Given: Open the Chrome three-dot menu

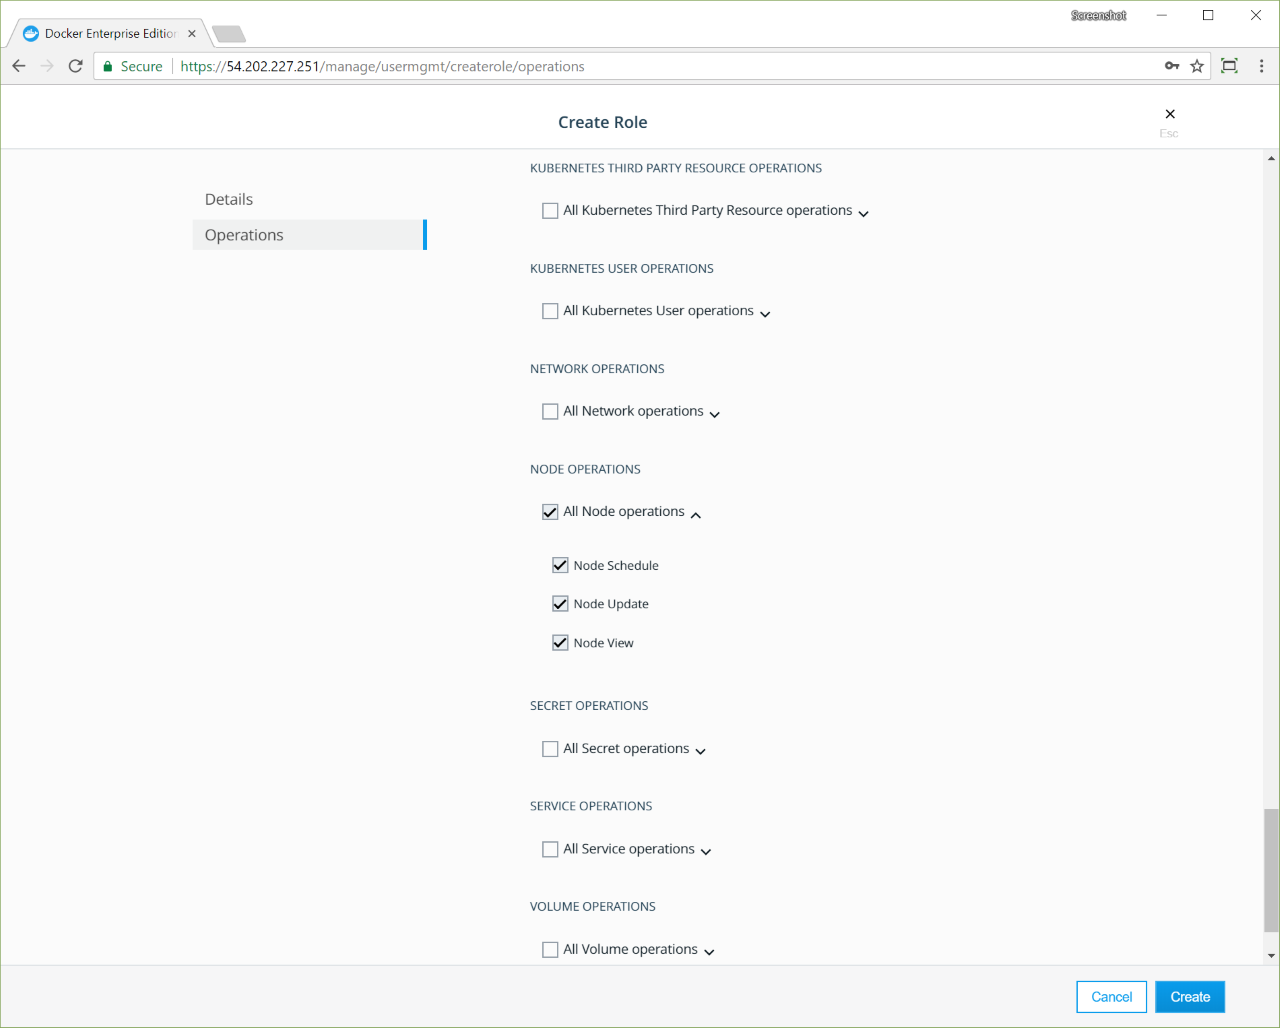Looking at the screenshot, I should [1261, 66].
